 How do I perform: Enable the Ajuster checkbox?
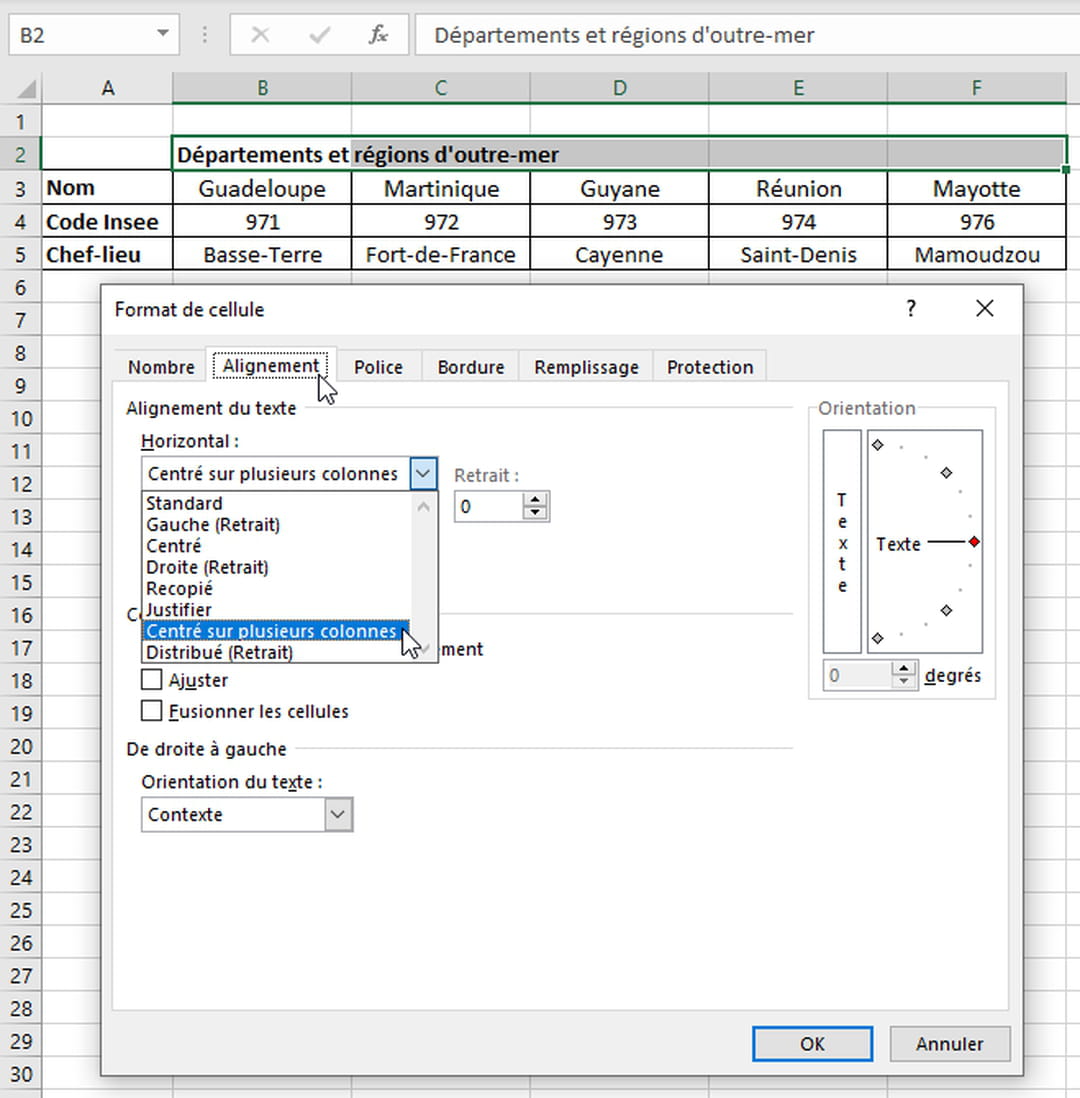(151, 679)
